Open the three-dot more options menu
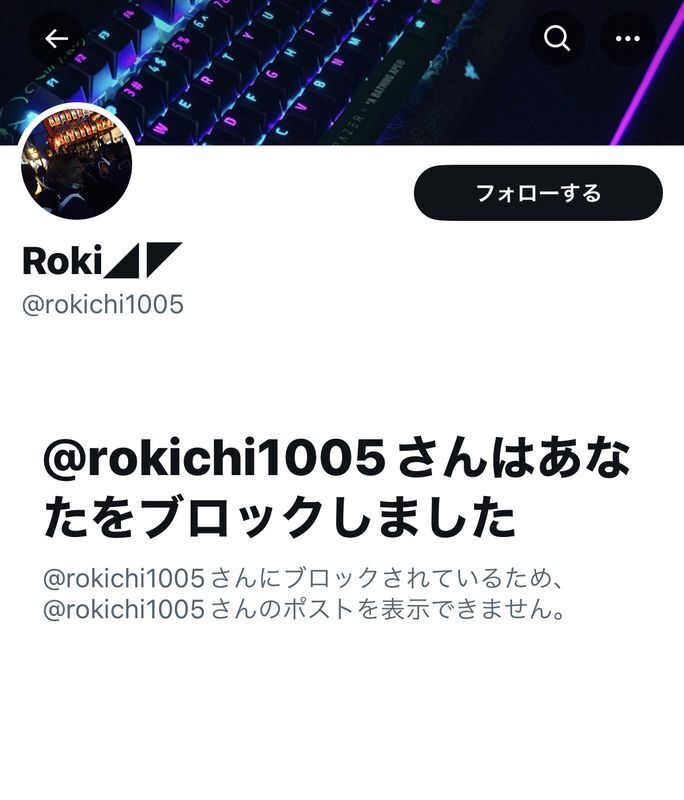The width and height of the screenshot is (684, 800). pyautogui.click(x=627, y=38)
